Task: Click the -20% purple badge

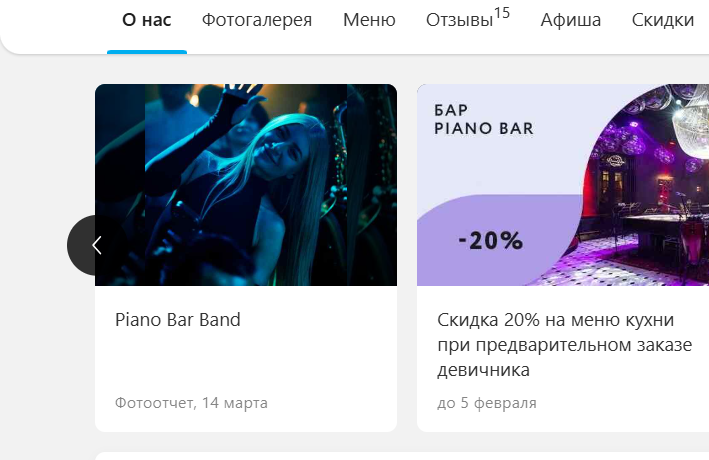Action: pos(491,241)
